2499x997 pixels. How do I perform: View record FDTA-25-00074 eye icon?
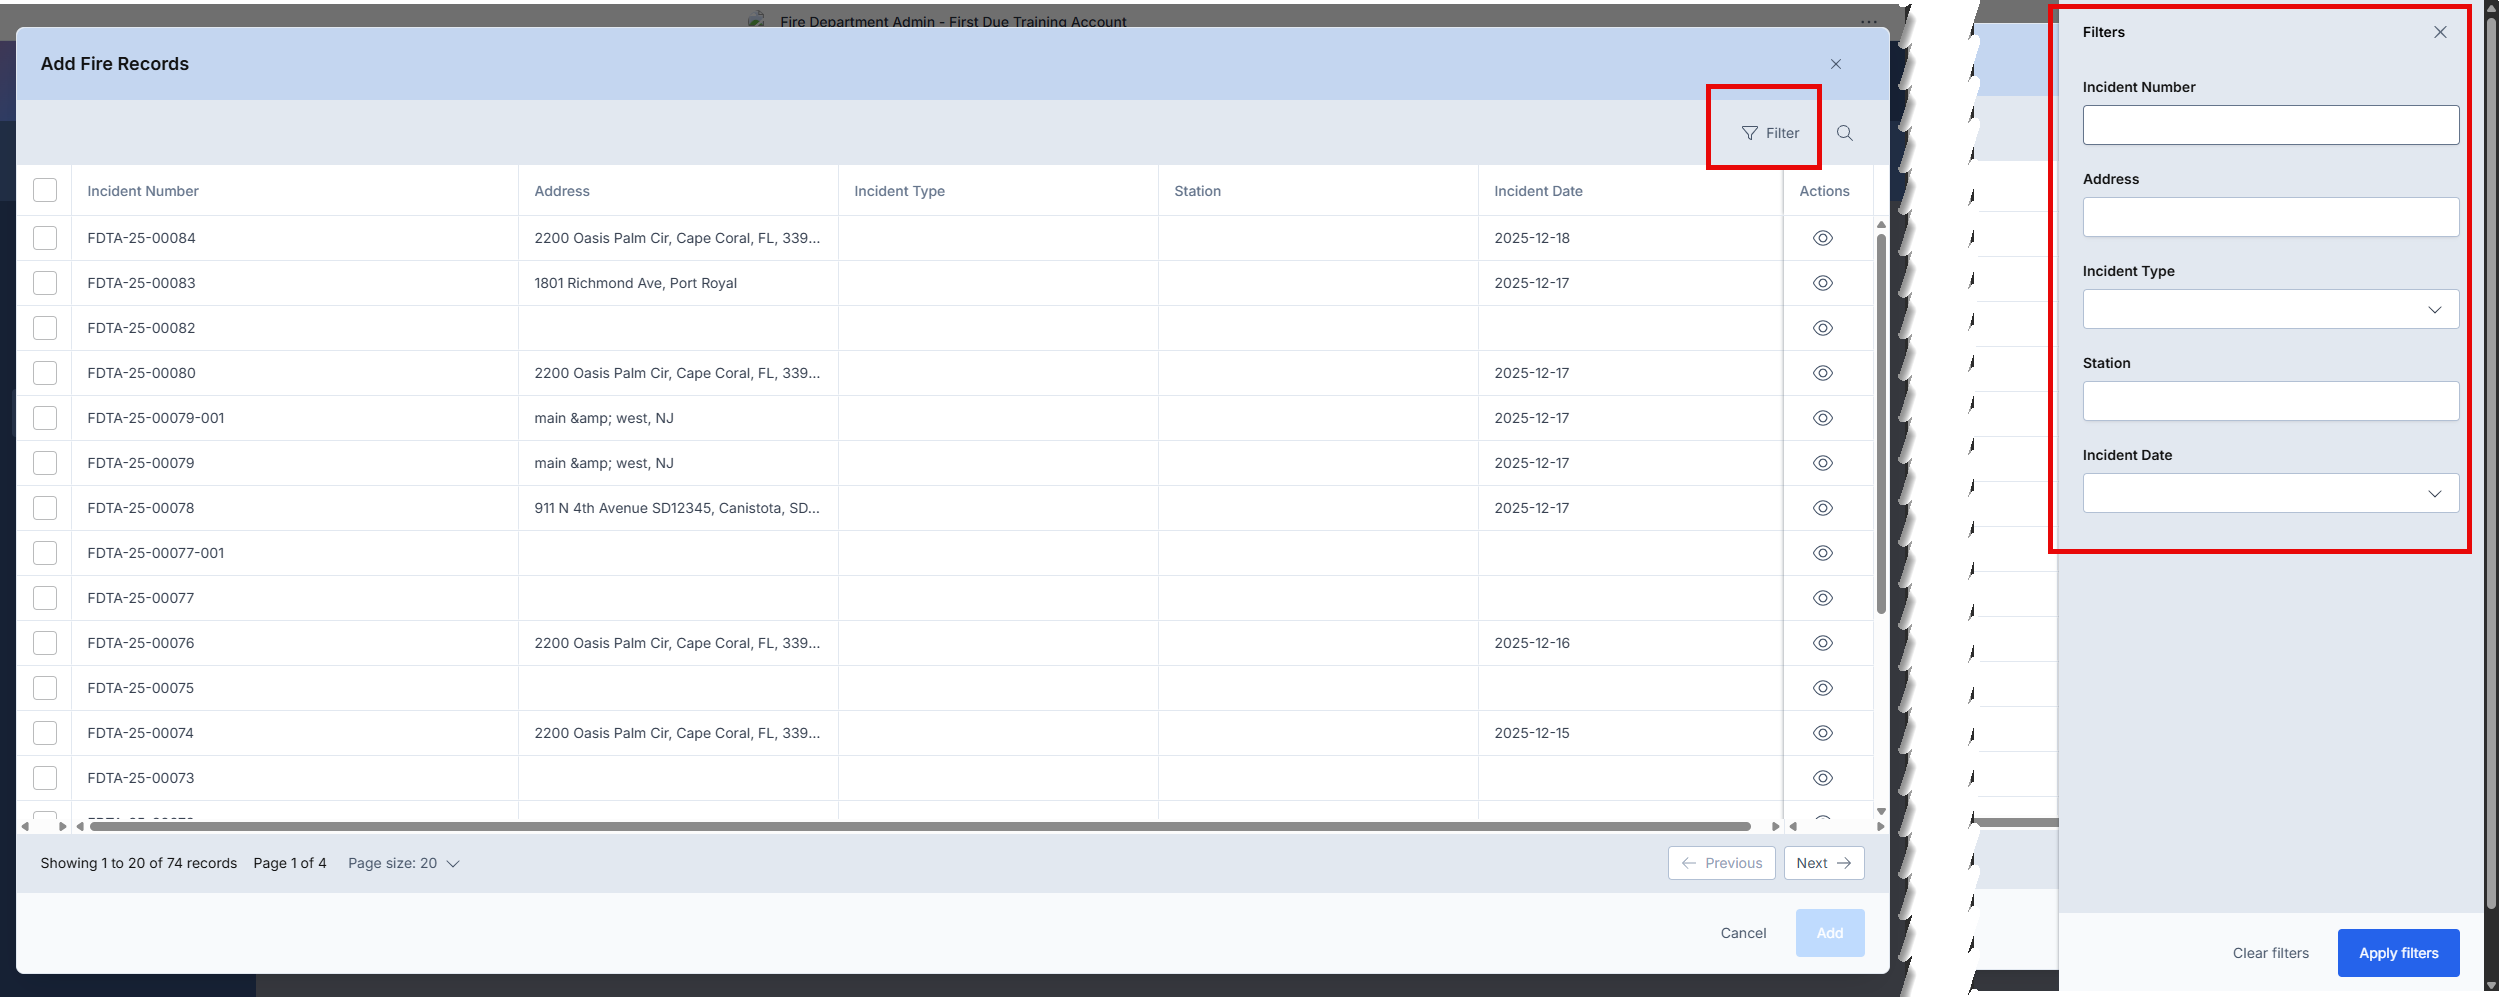tap(1822, 733)
